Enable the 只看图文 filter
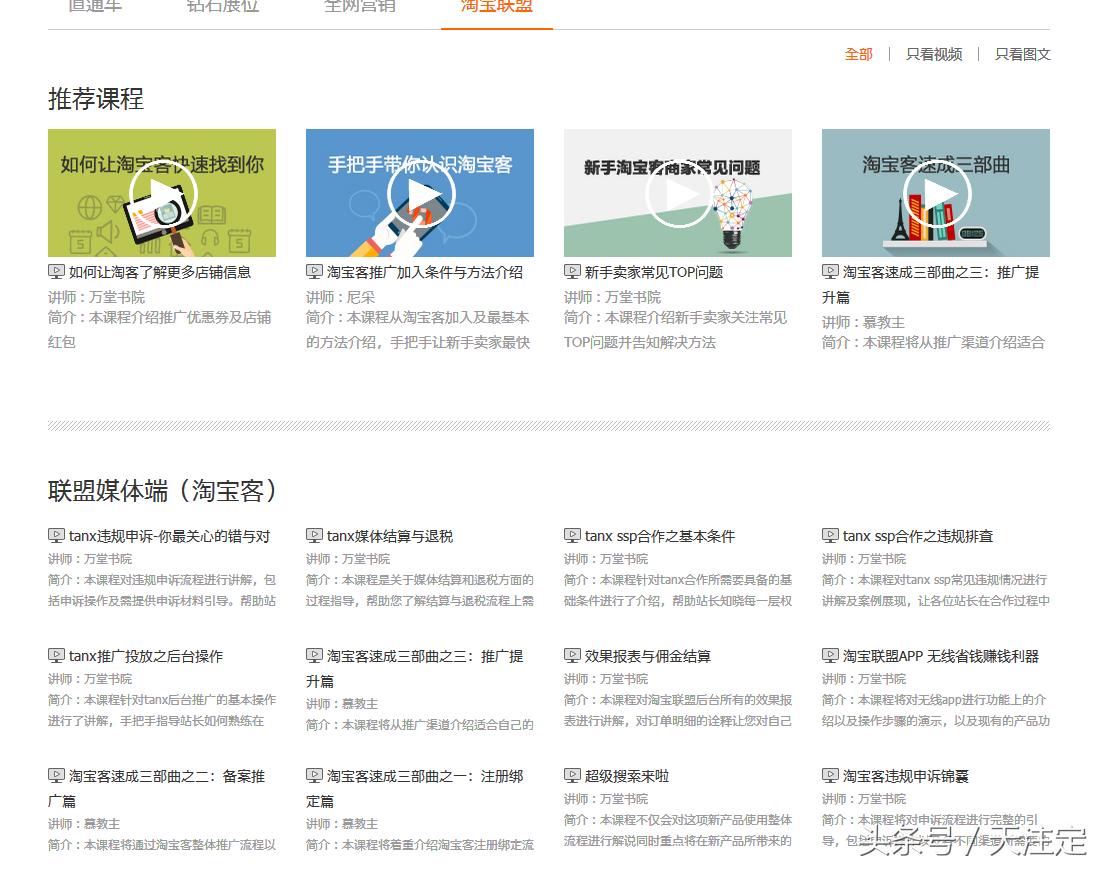1107x869 pixels. (x=1022, y=54)
